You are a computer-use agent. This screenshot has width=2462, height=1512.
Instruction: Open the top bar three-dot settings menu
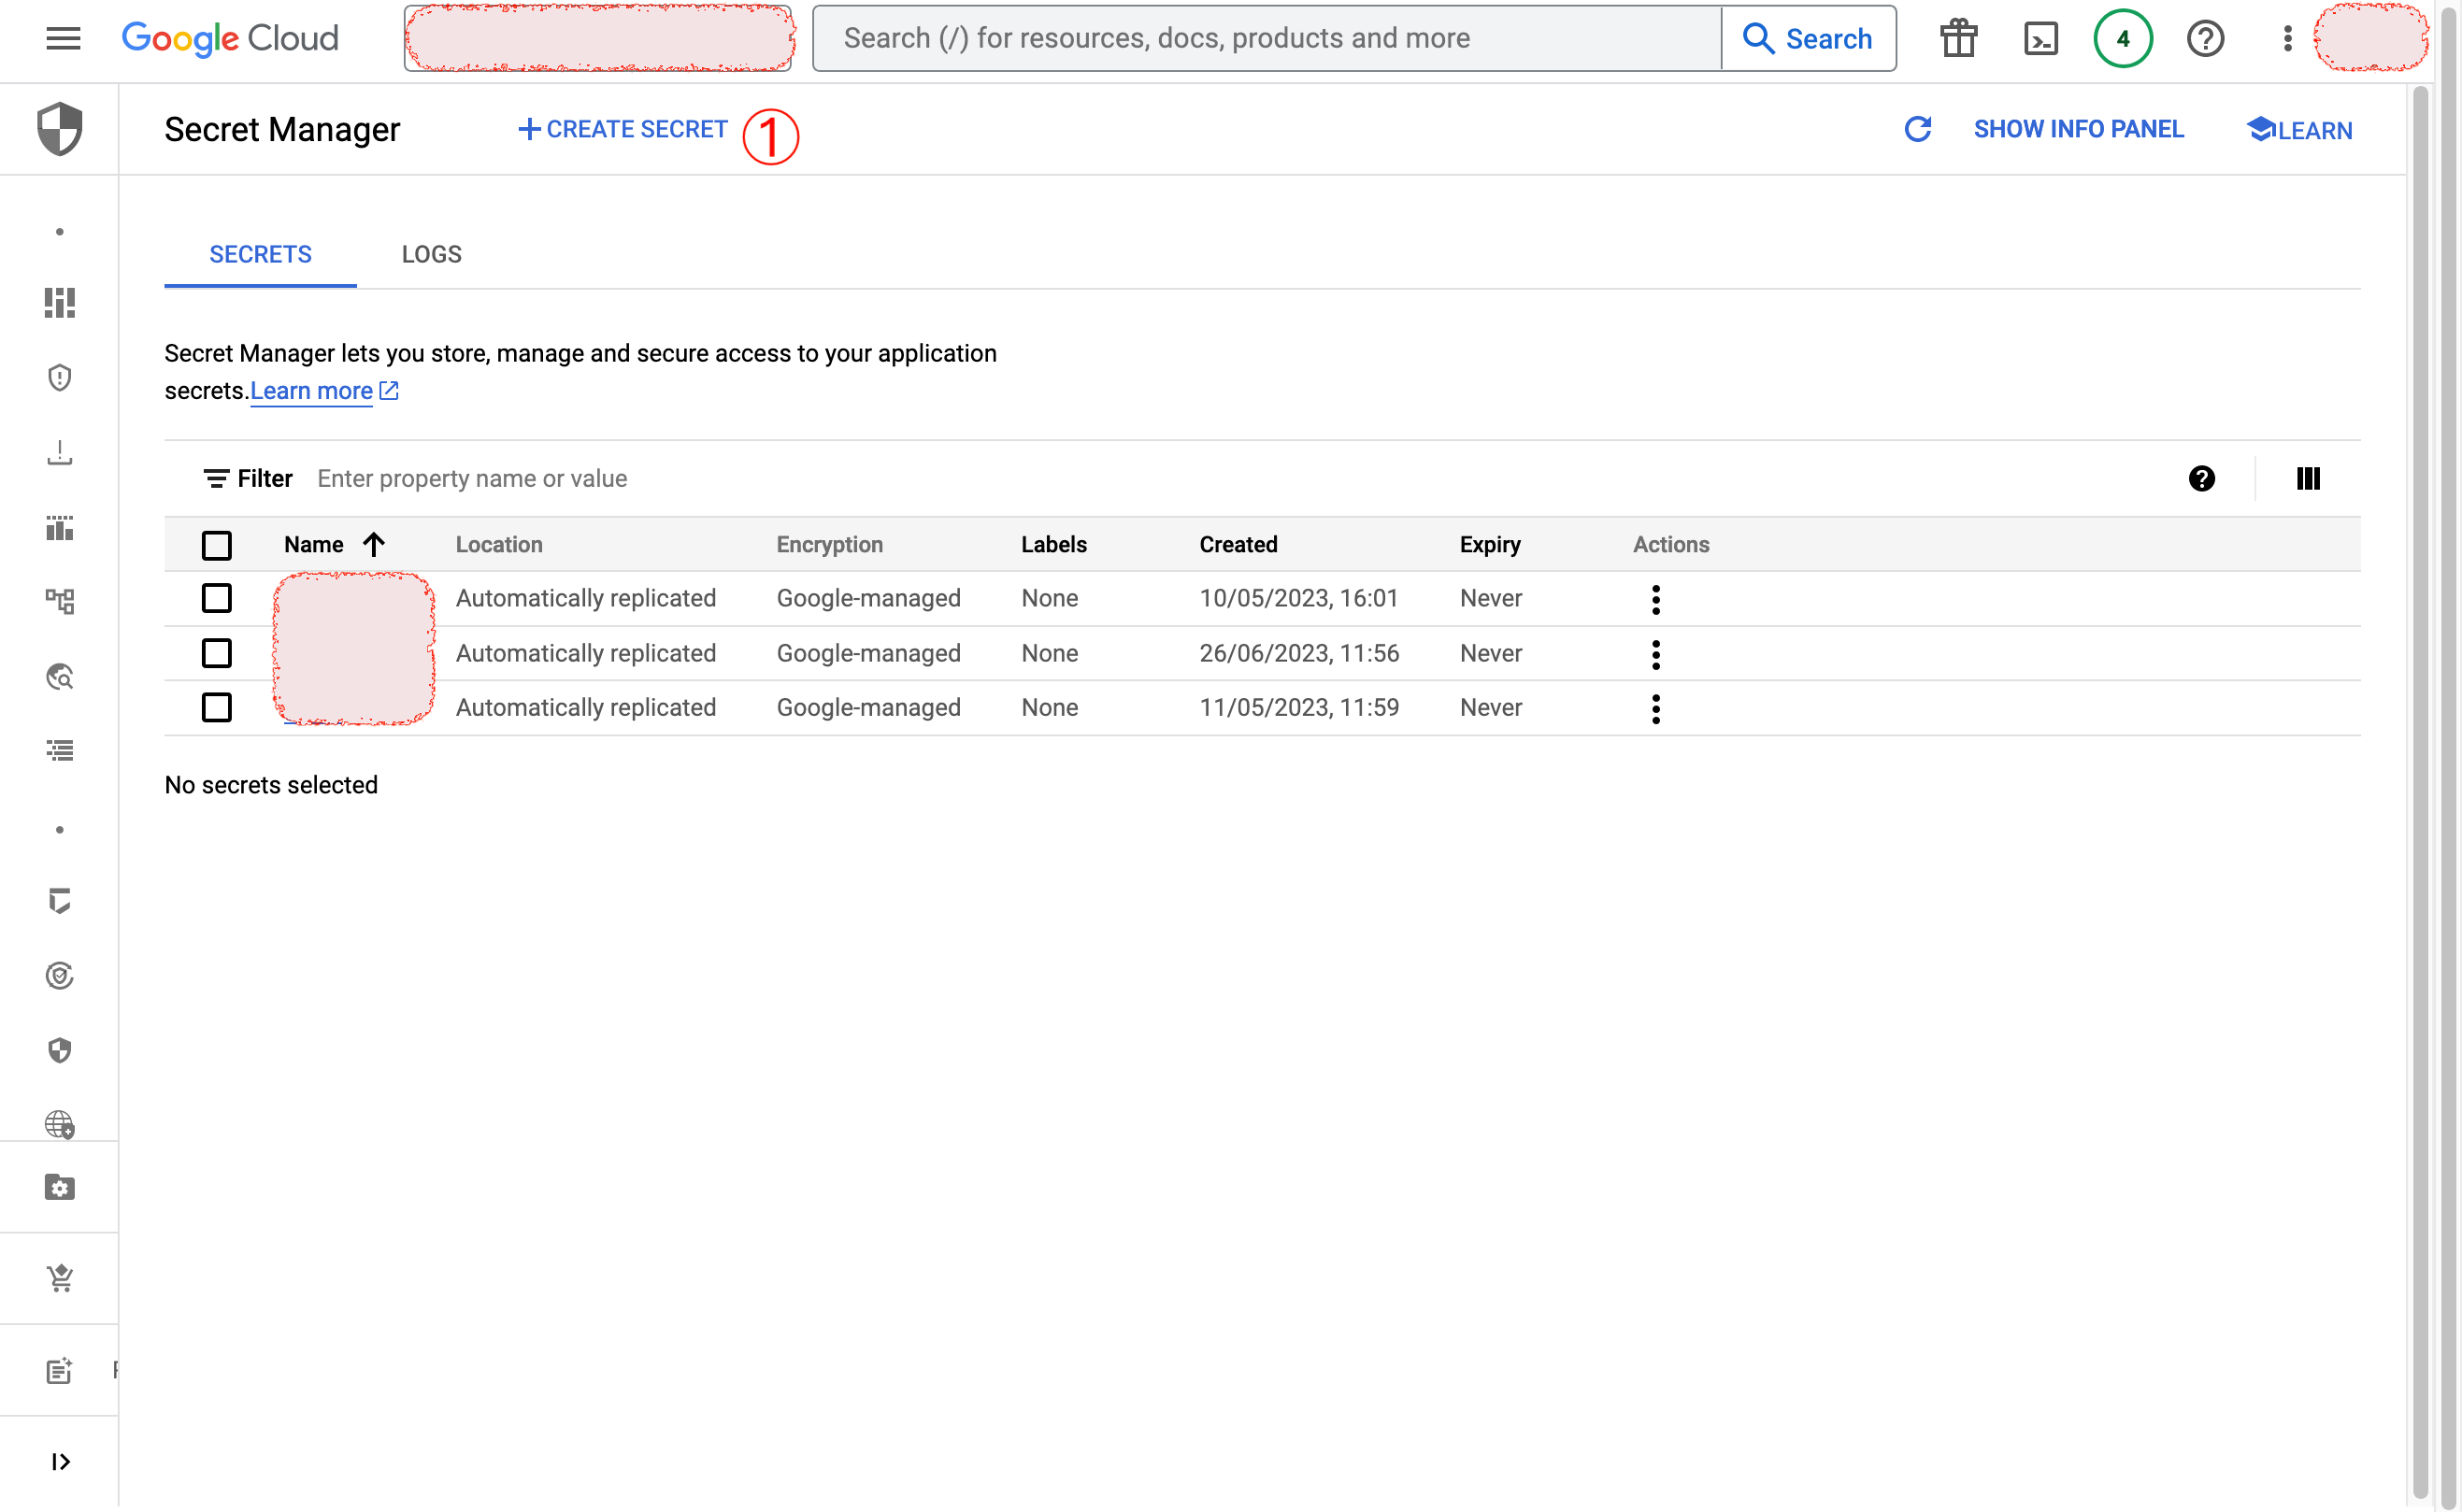coord(2287,38)
